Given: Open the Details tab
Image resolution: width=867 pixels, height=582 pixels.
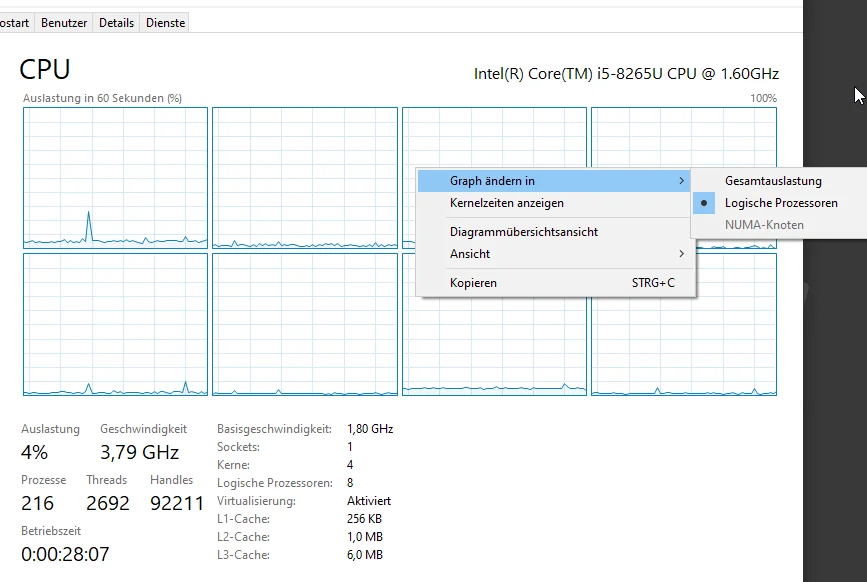Looking at the screenshot, I should pos(116,23).
